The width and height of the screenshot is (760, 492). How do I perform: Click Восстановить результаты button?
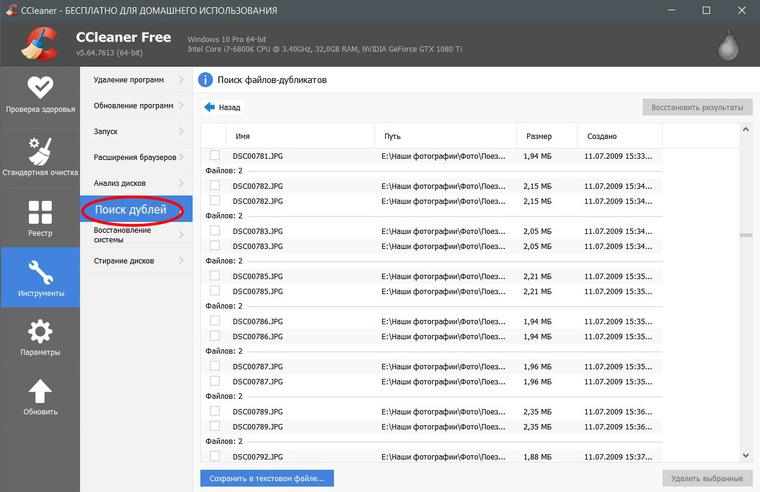coord(697,107)
